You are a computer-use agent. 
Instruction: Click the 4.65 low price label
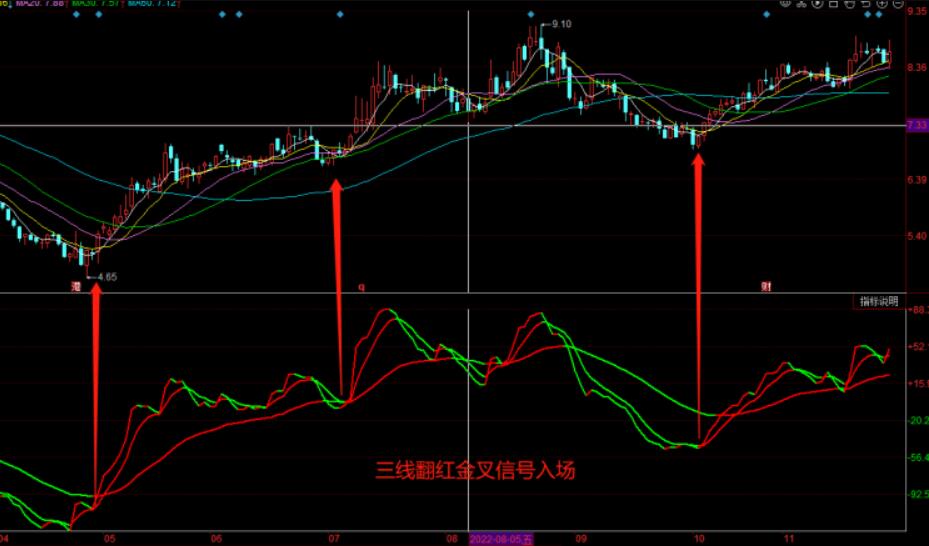(x=106, y=276)
